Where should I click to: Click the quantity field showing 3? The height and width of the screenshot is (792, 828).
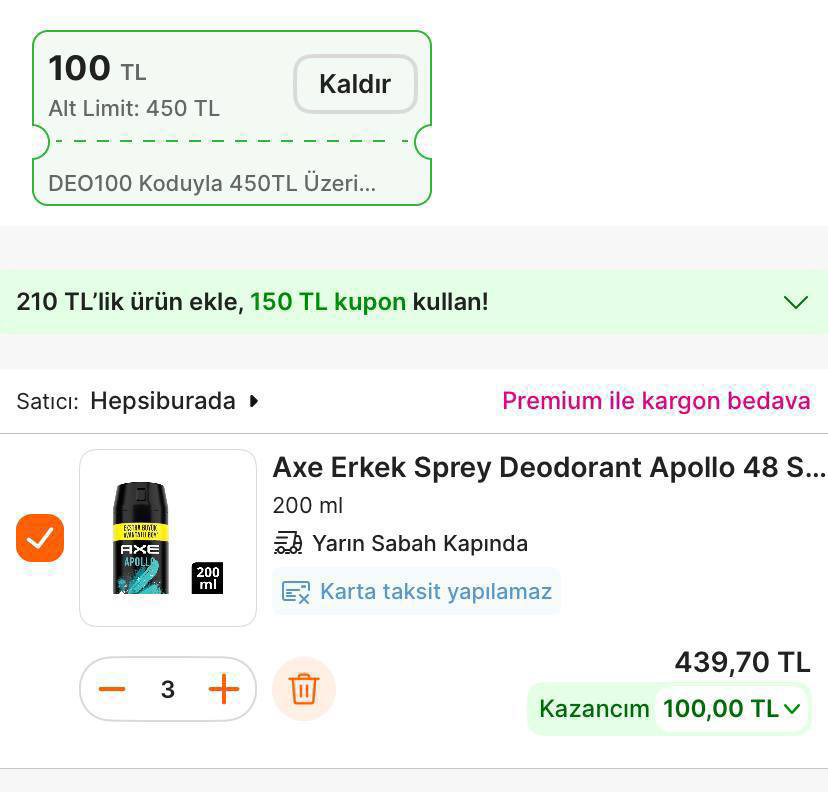pos(168,689)
